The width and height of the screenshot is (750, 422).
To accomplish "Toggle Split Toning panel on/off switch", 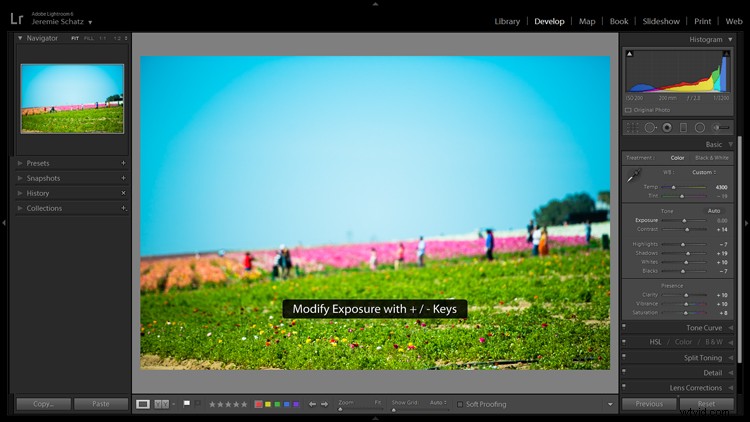I will 624,357.
